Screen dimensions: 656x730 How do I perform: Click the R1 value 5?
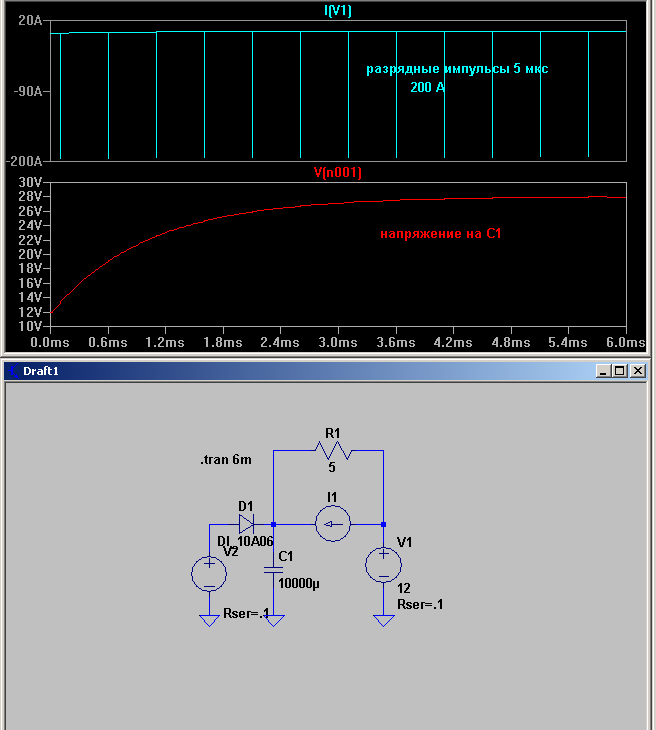pos(331,467)
